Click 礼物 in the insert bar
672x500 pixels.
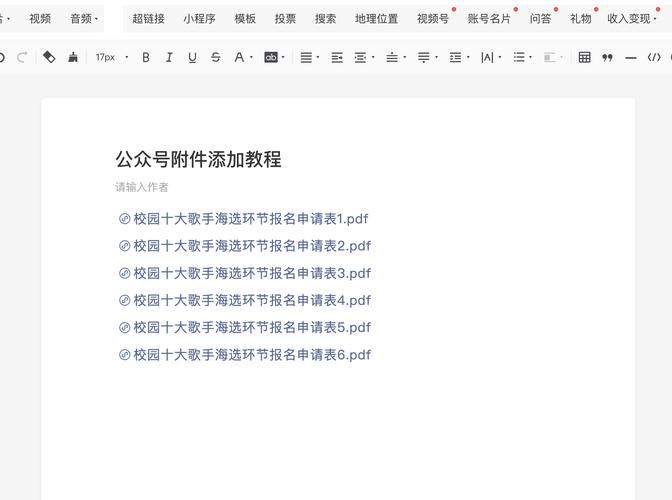[580, 18]
